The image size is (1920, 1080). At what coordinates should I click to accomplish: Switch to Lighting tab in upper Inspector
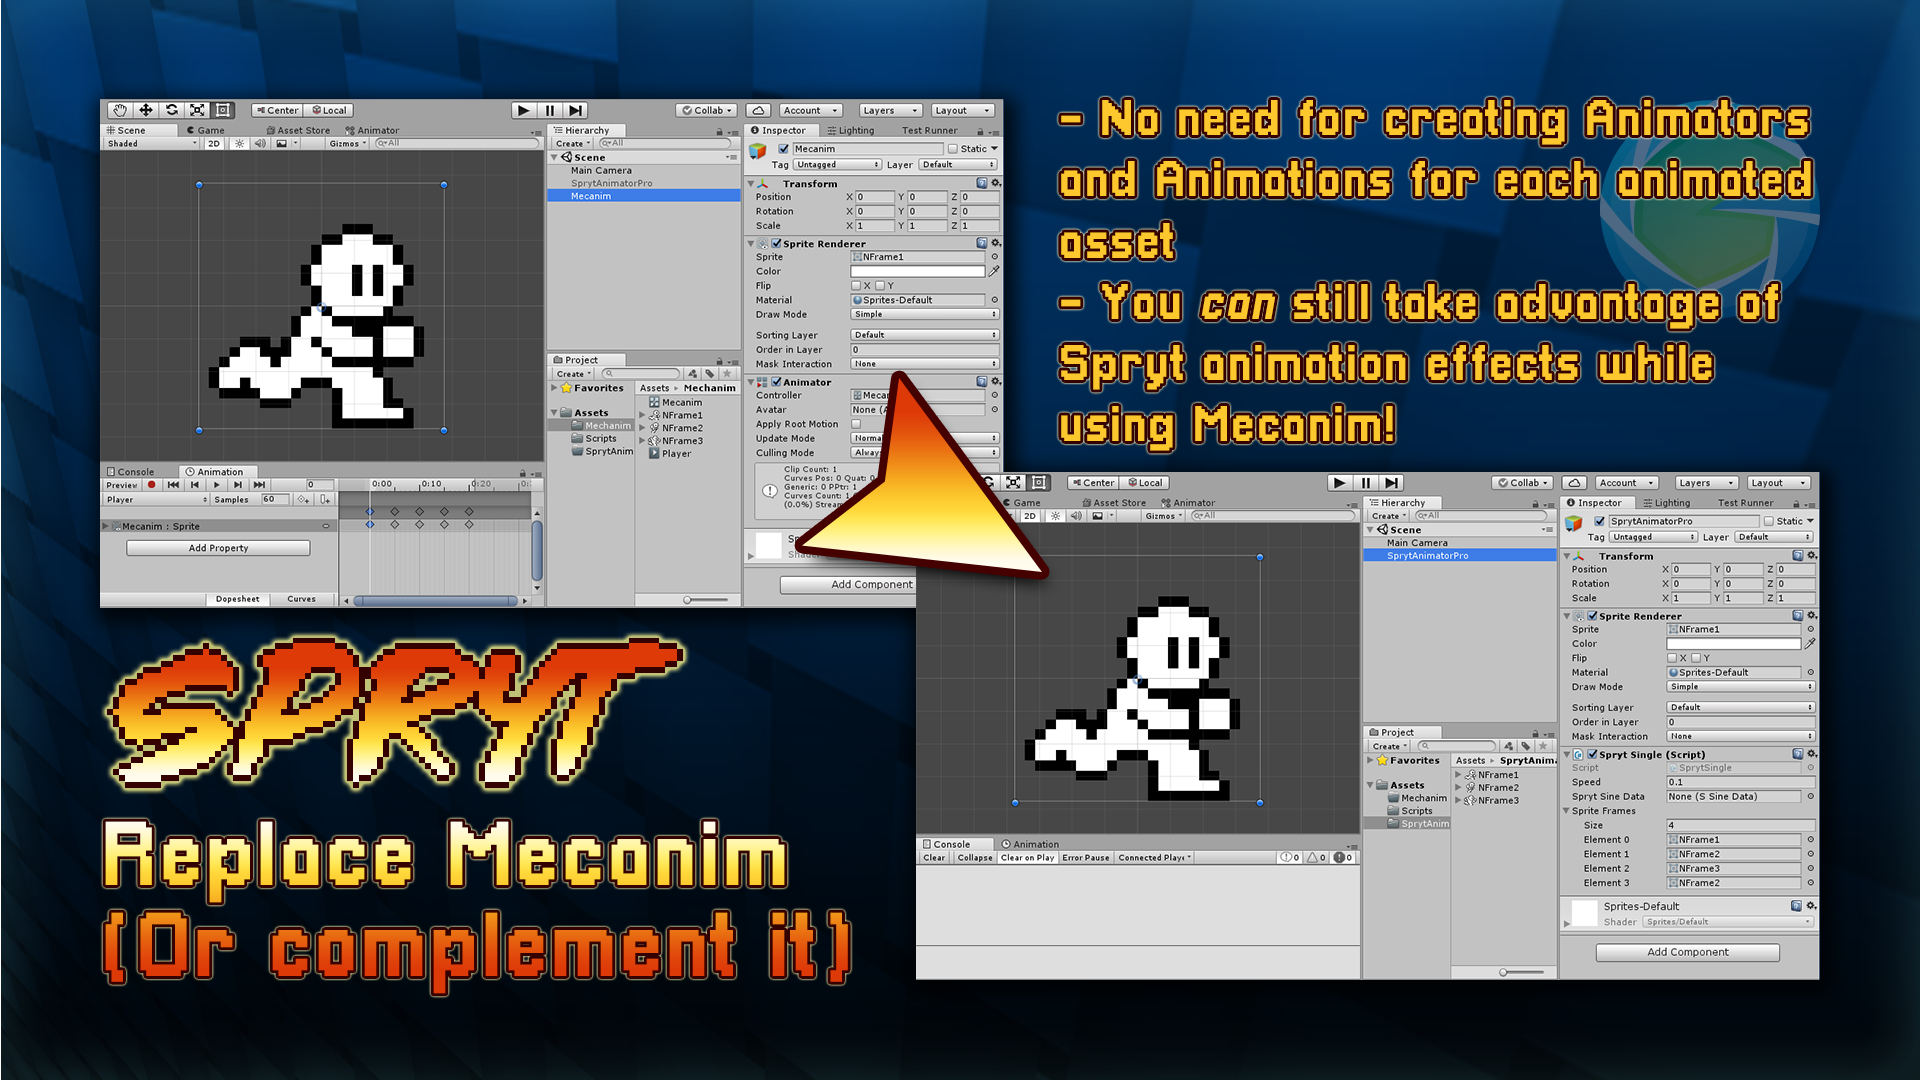point(850,130)
